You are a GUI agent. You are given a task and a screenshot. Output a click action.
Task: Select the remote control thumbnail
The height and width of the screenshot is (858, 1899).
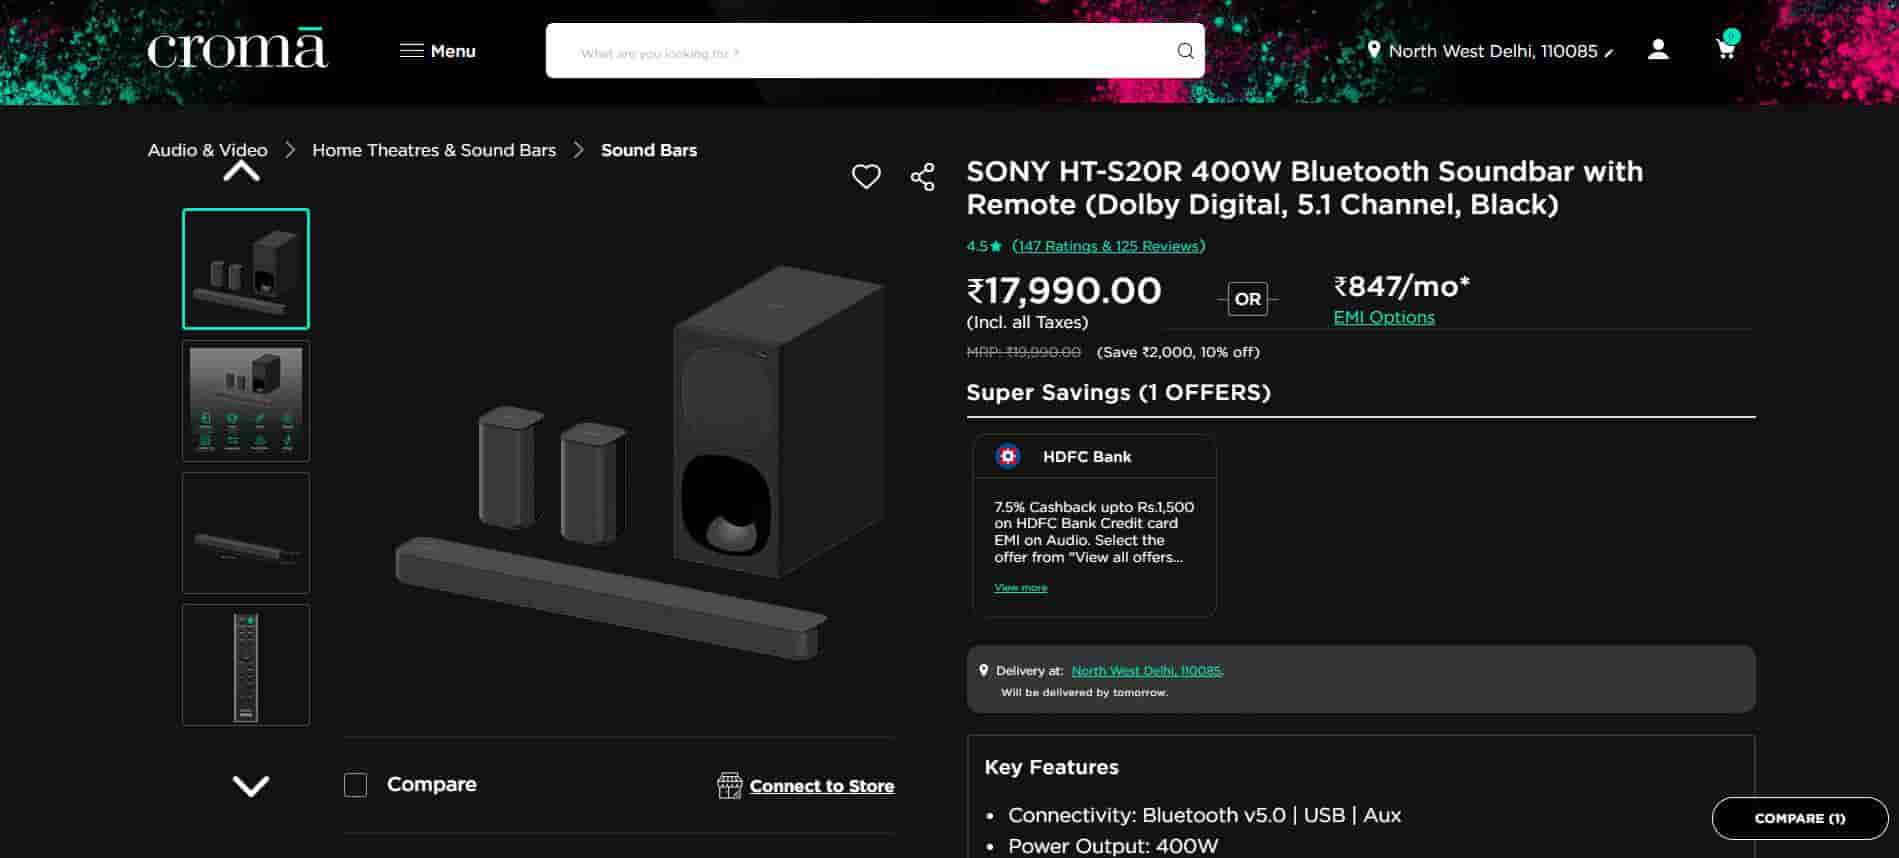pos(246,665)
